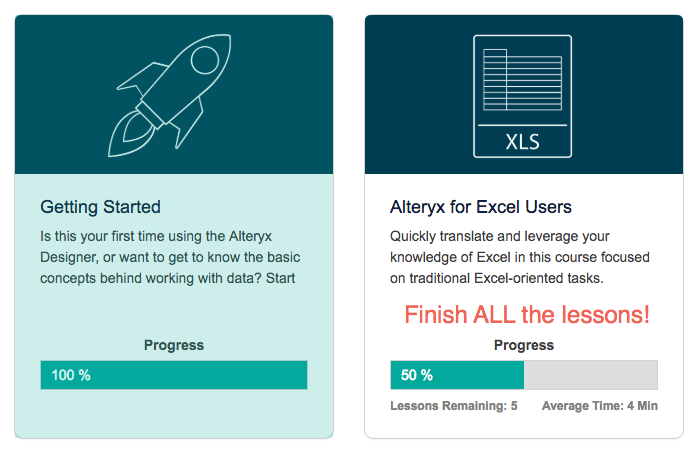Click the Getting Started 100% progress bar
This screenshot has width=697, height=450.
click(x=173, y=375)
